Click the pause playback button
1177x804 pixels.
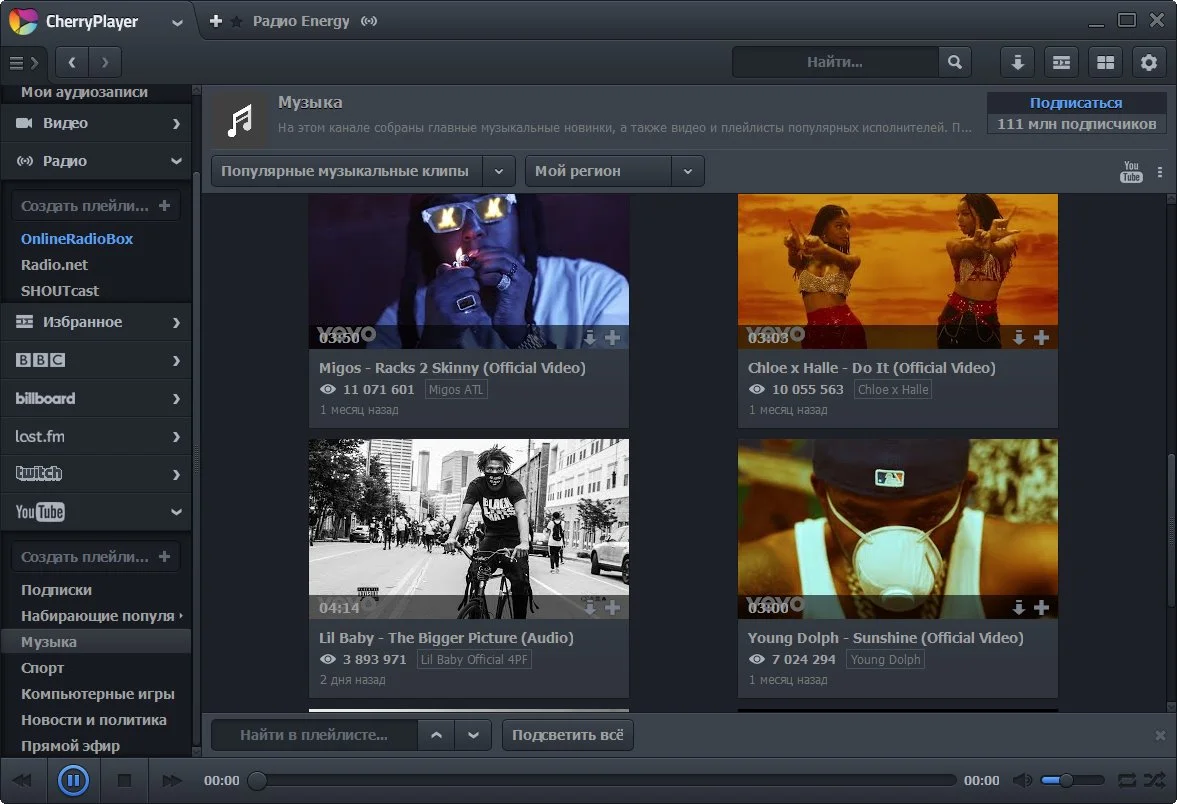(74, 780)
